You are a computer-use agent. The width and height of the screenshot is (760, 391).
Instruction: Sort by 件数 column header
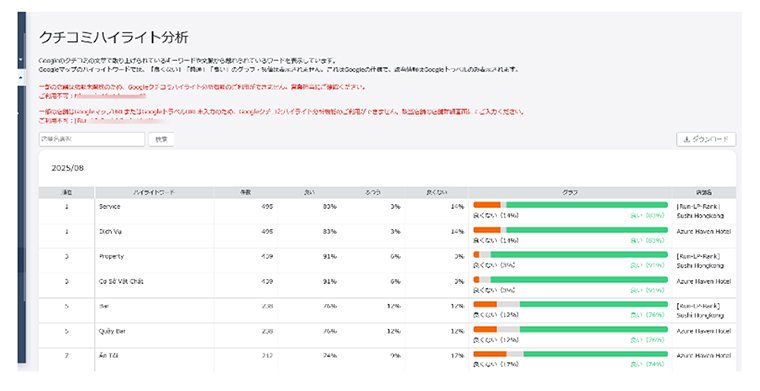click(246, 192)
